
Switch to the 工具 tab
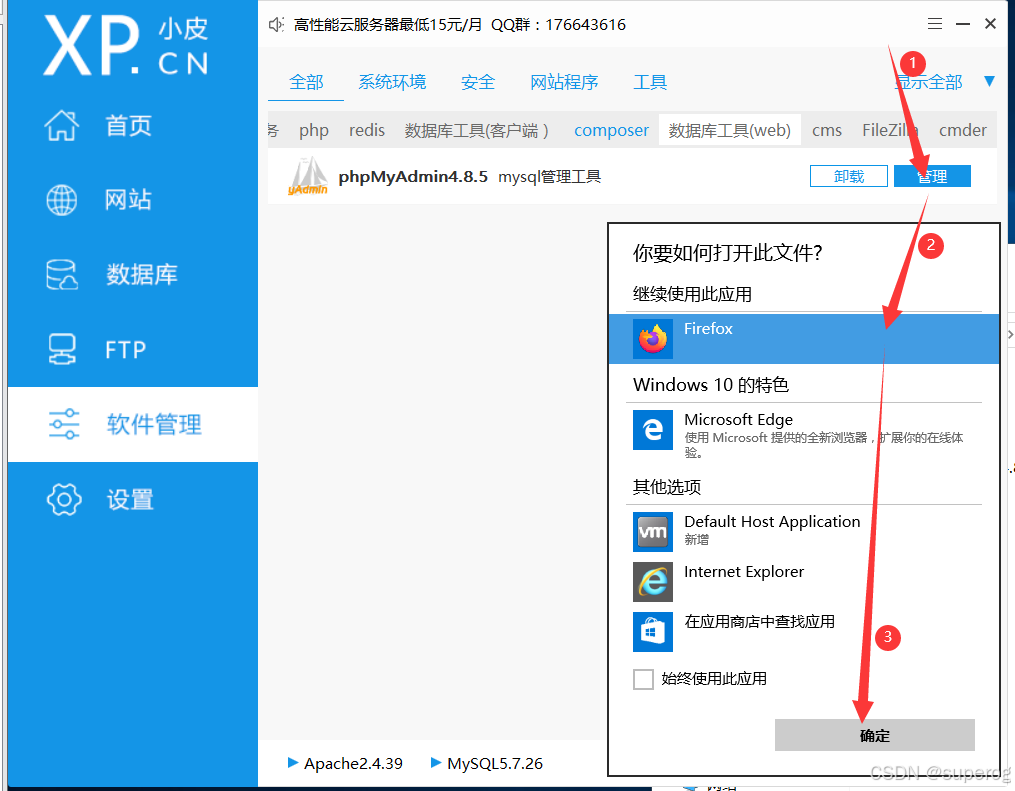tap(650, 82)
